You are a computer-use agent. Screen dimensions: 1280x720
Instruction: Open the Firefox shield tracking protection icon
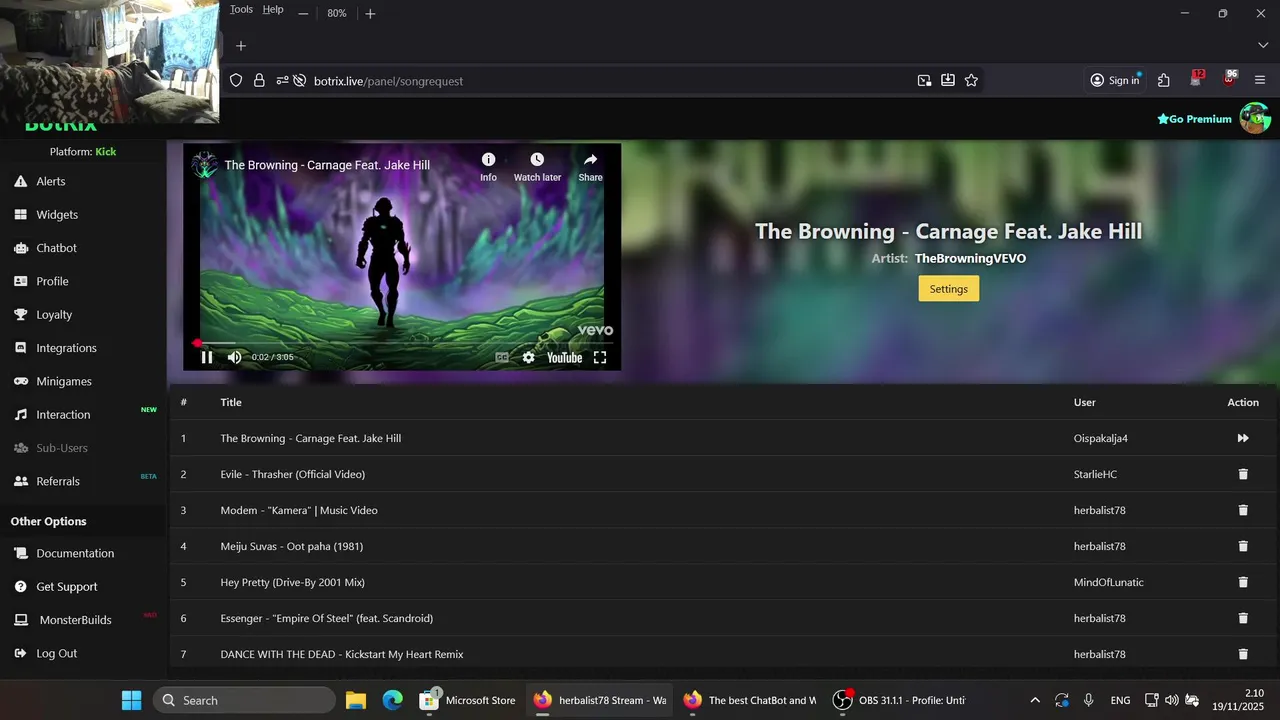click(236, 80)
